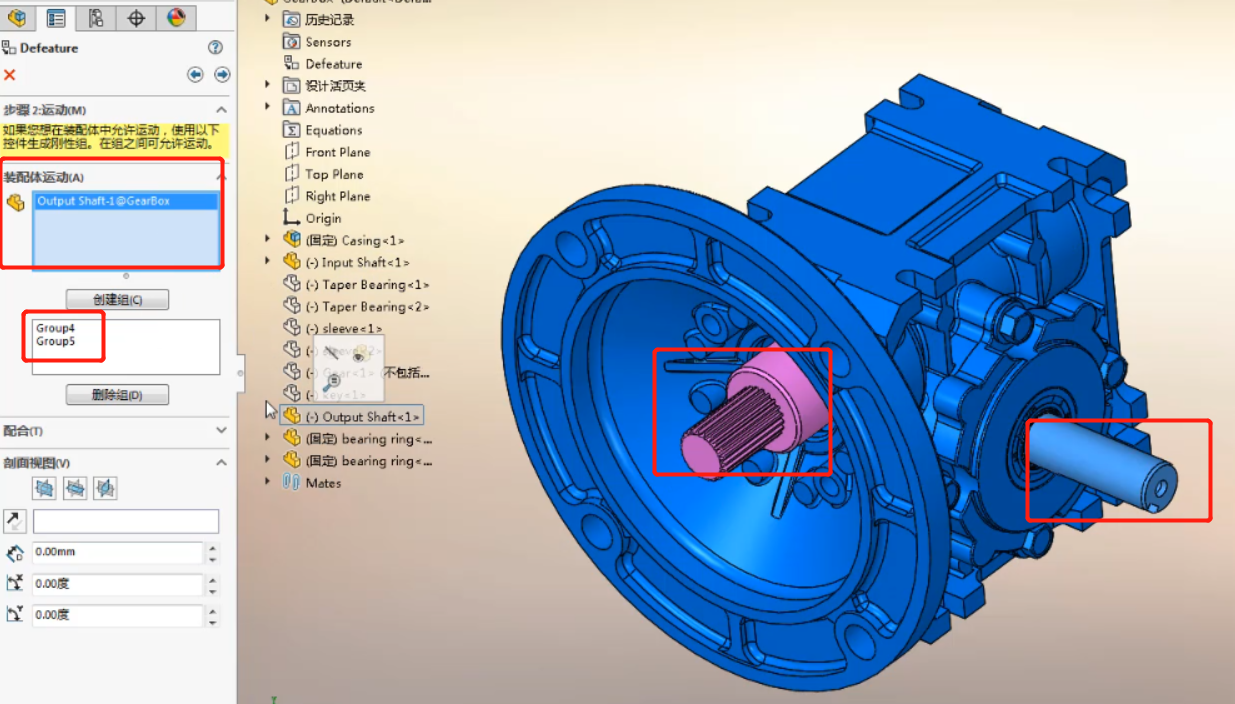Click the reverse section direction arrow button

click(x=15, y=521)
